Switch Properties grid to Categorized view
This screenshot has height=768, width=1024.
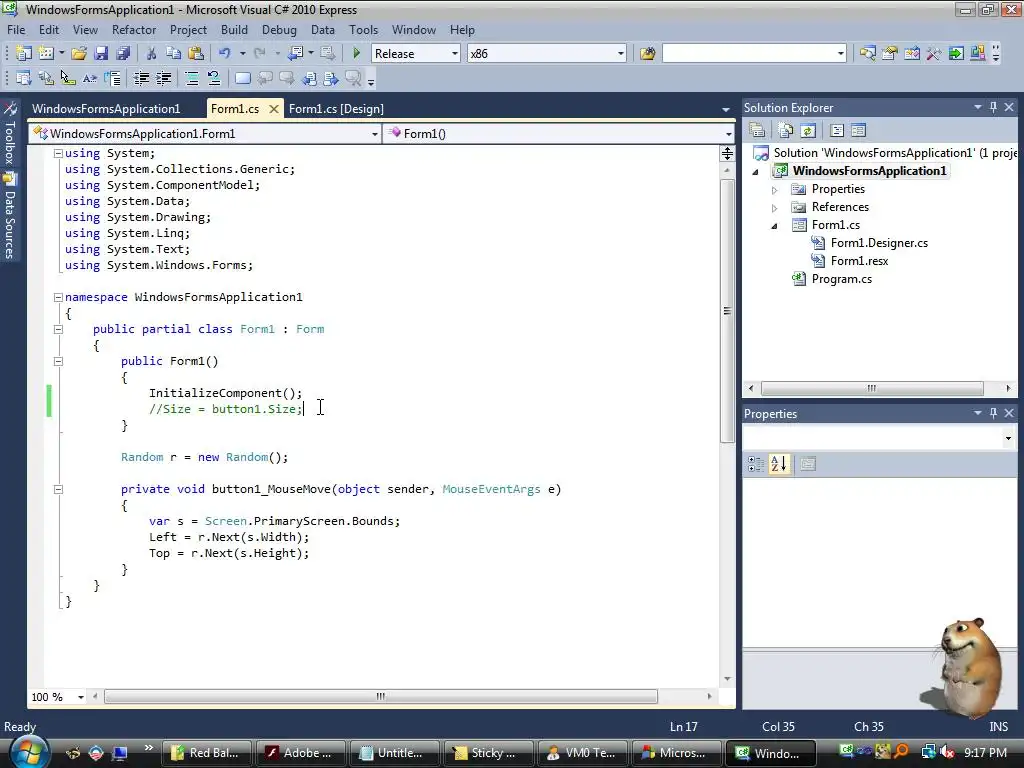point(756,464)
